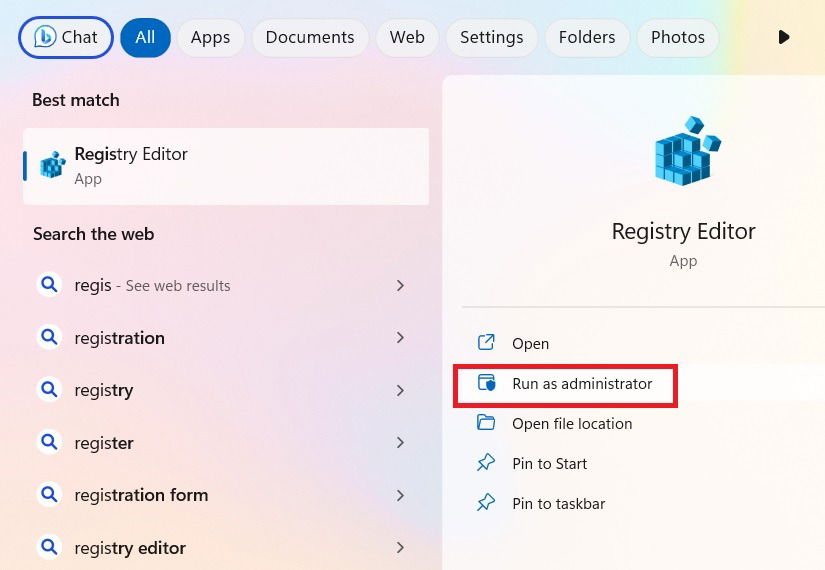
Task: Open Bing Chat from search header
Action: coord(66,37)
